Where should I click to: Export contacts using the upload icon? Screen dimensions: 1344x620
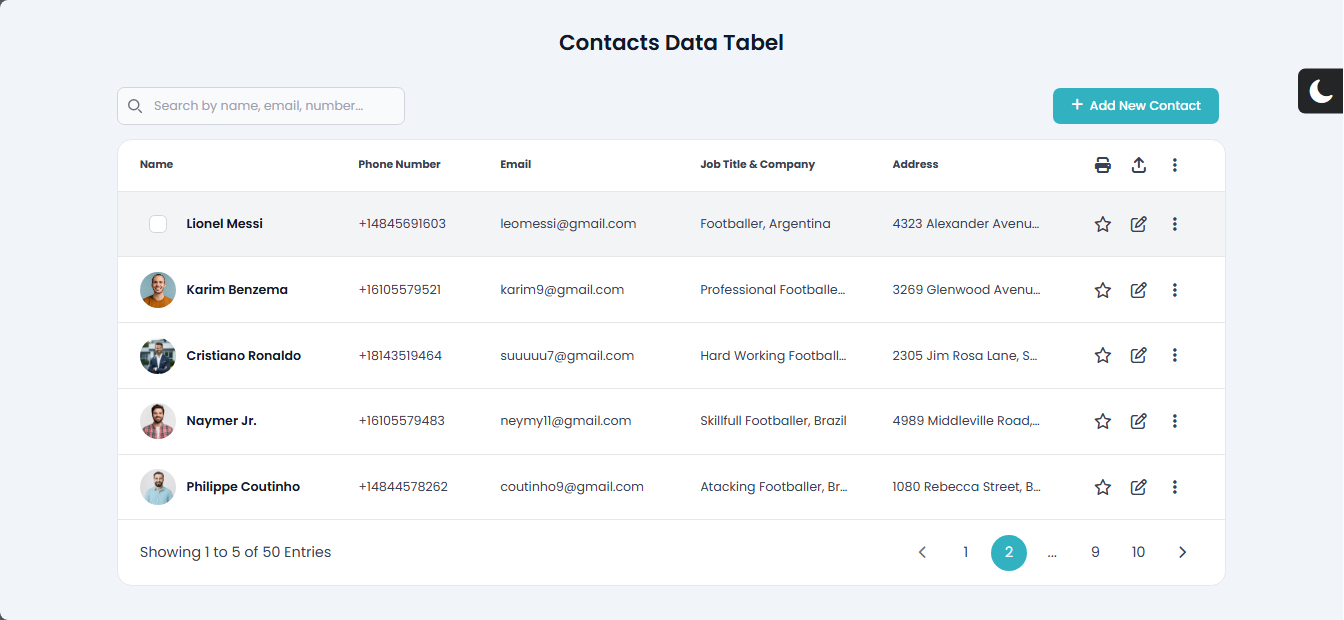1139,165
